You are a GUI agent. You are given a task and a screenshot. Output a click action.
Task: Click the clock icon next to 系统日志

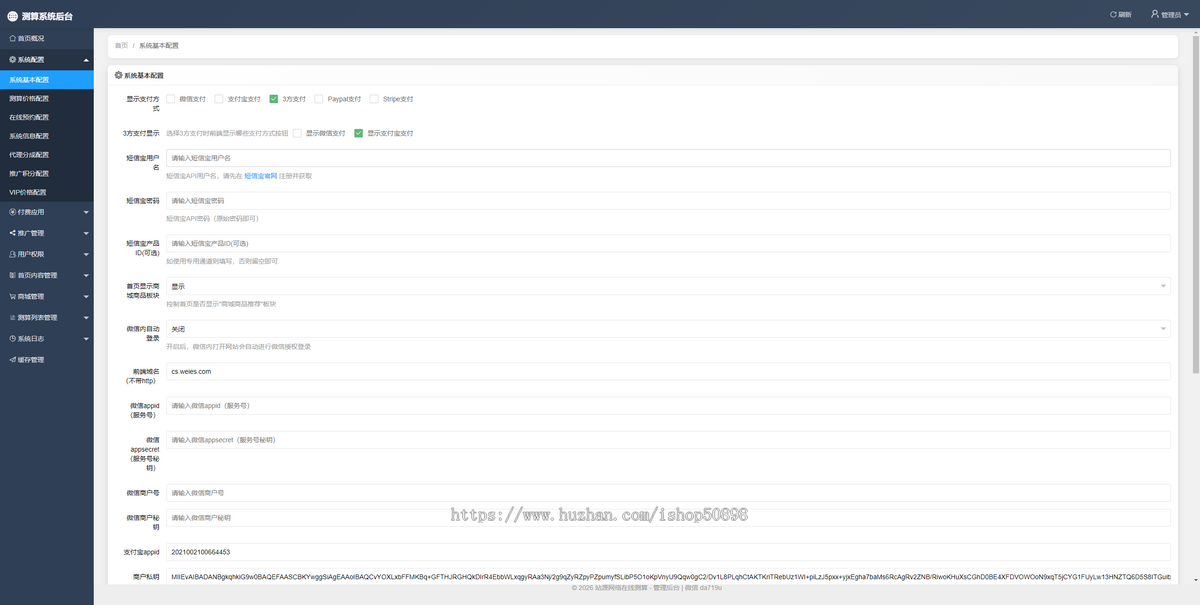point(12,338)
